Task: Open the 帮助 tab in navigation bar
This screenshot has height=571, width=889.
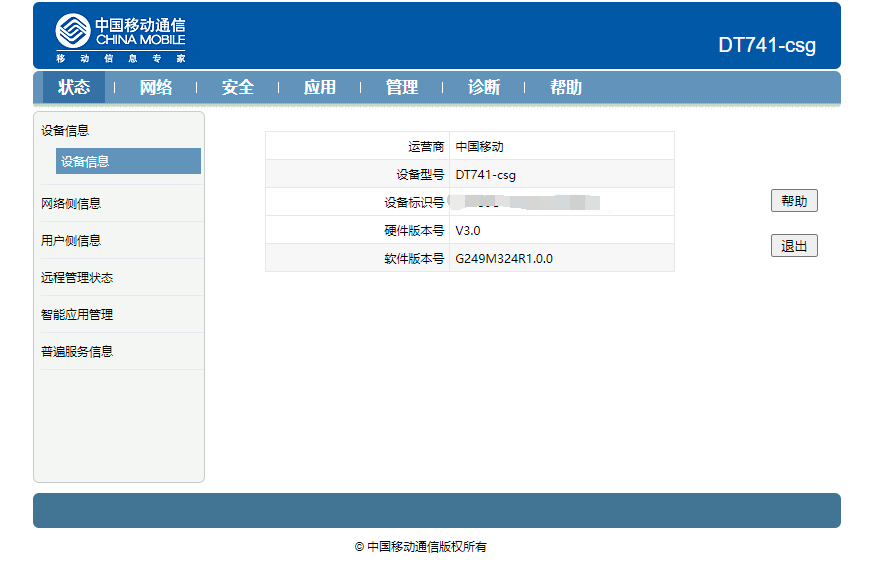Action: (566, 87)
